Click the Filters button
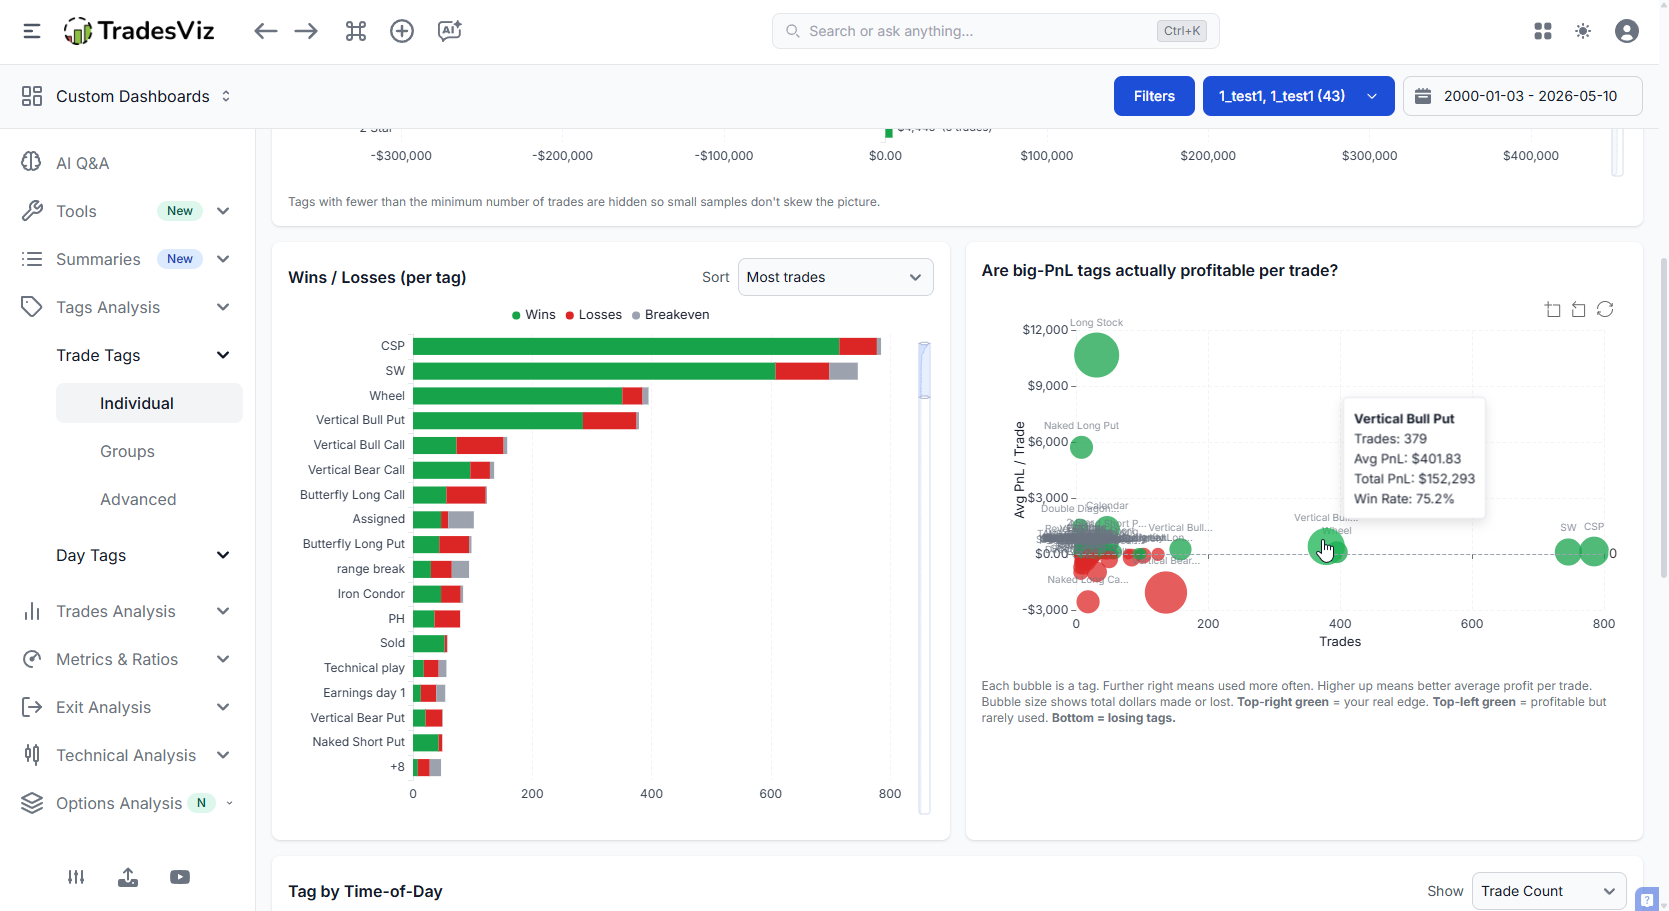The width and height of the screenshot is (1669, 911). (x=1154, y=96)
